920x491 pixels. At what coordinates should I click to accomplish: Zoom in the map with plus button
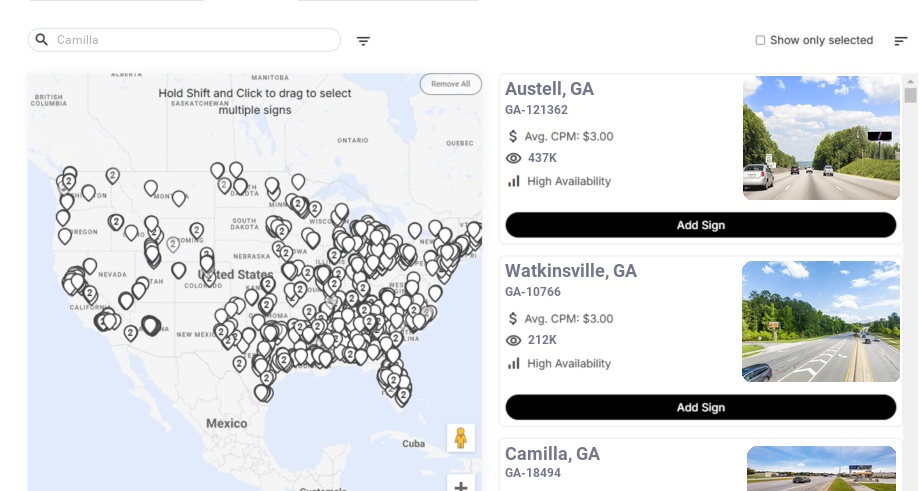461,486
